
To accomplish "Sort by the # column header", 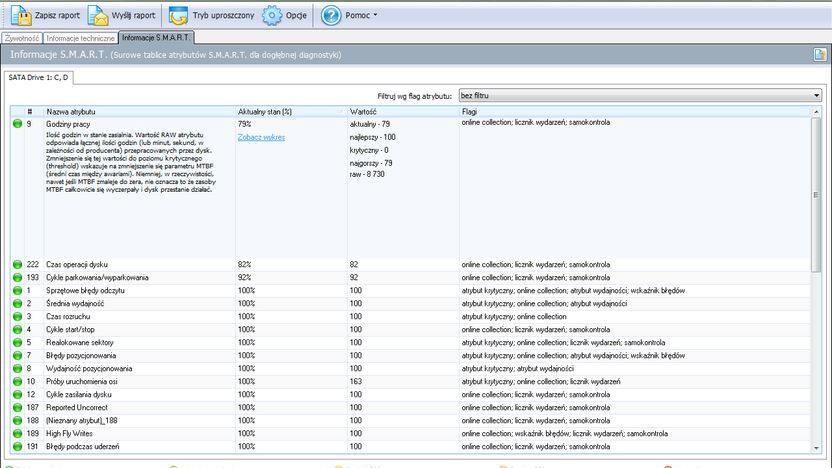I will pos(34,111).
